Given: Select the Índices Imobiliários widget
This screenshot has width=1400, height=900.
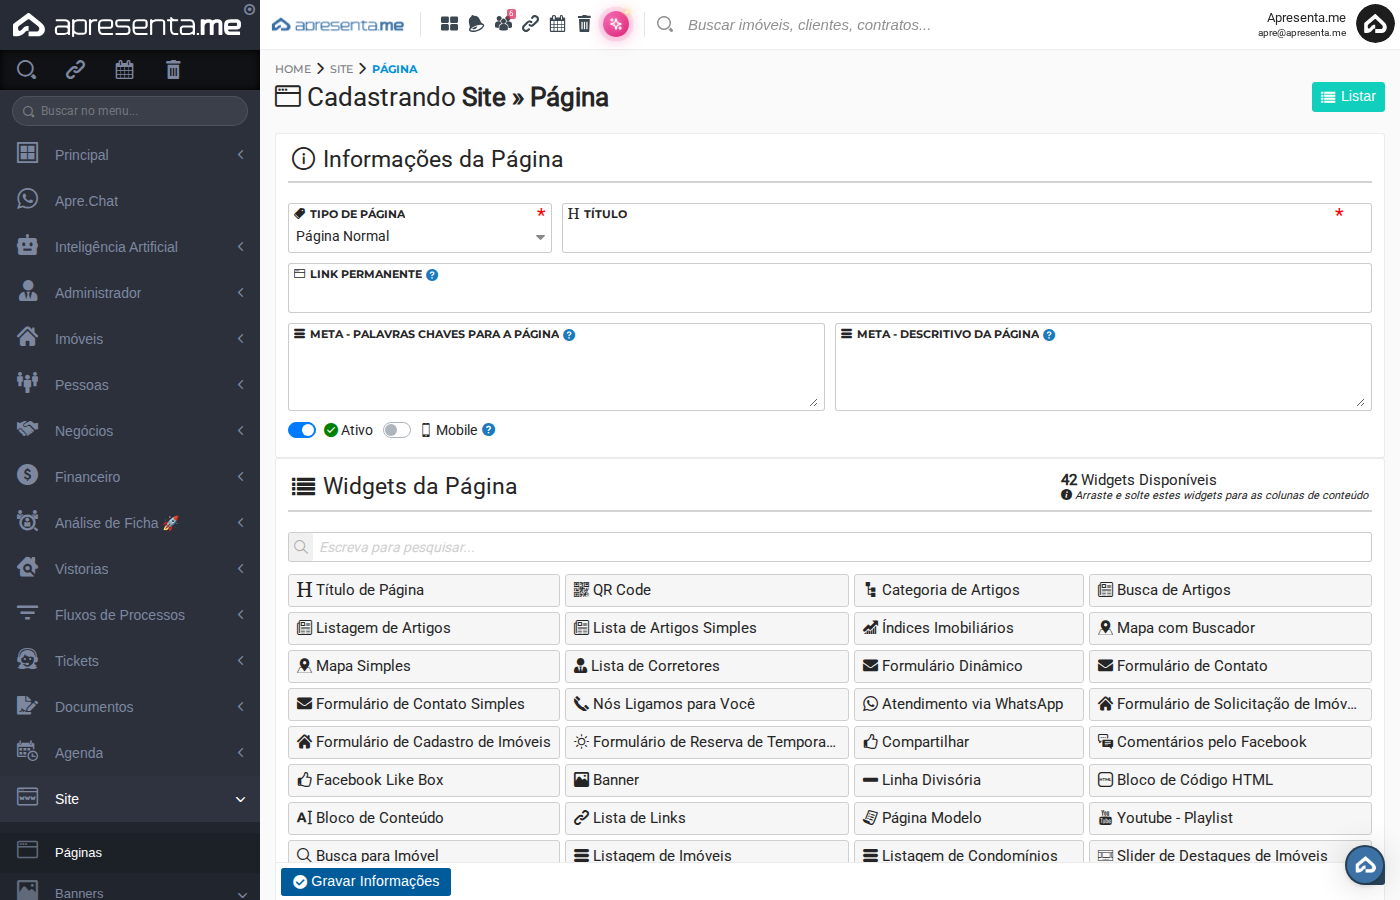Looking at the screenshot, I should pyautogui.click(x=968, y=628).
